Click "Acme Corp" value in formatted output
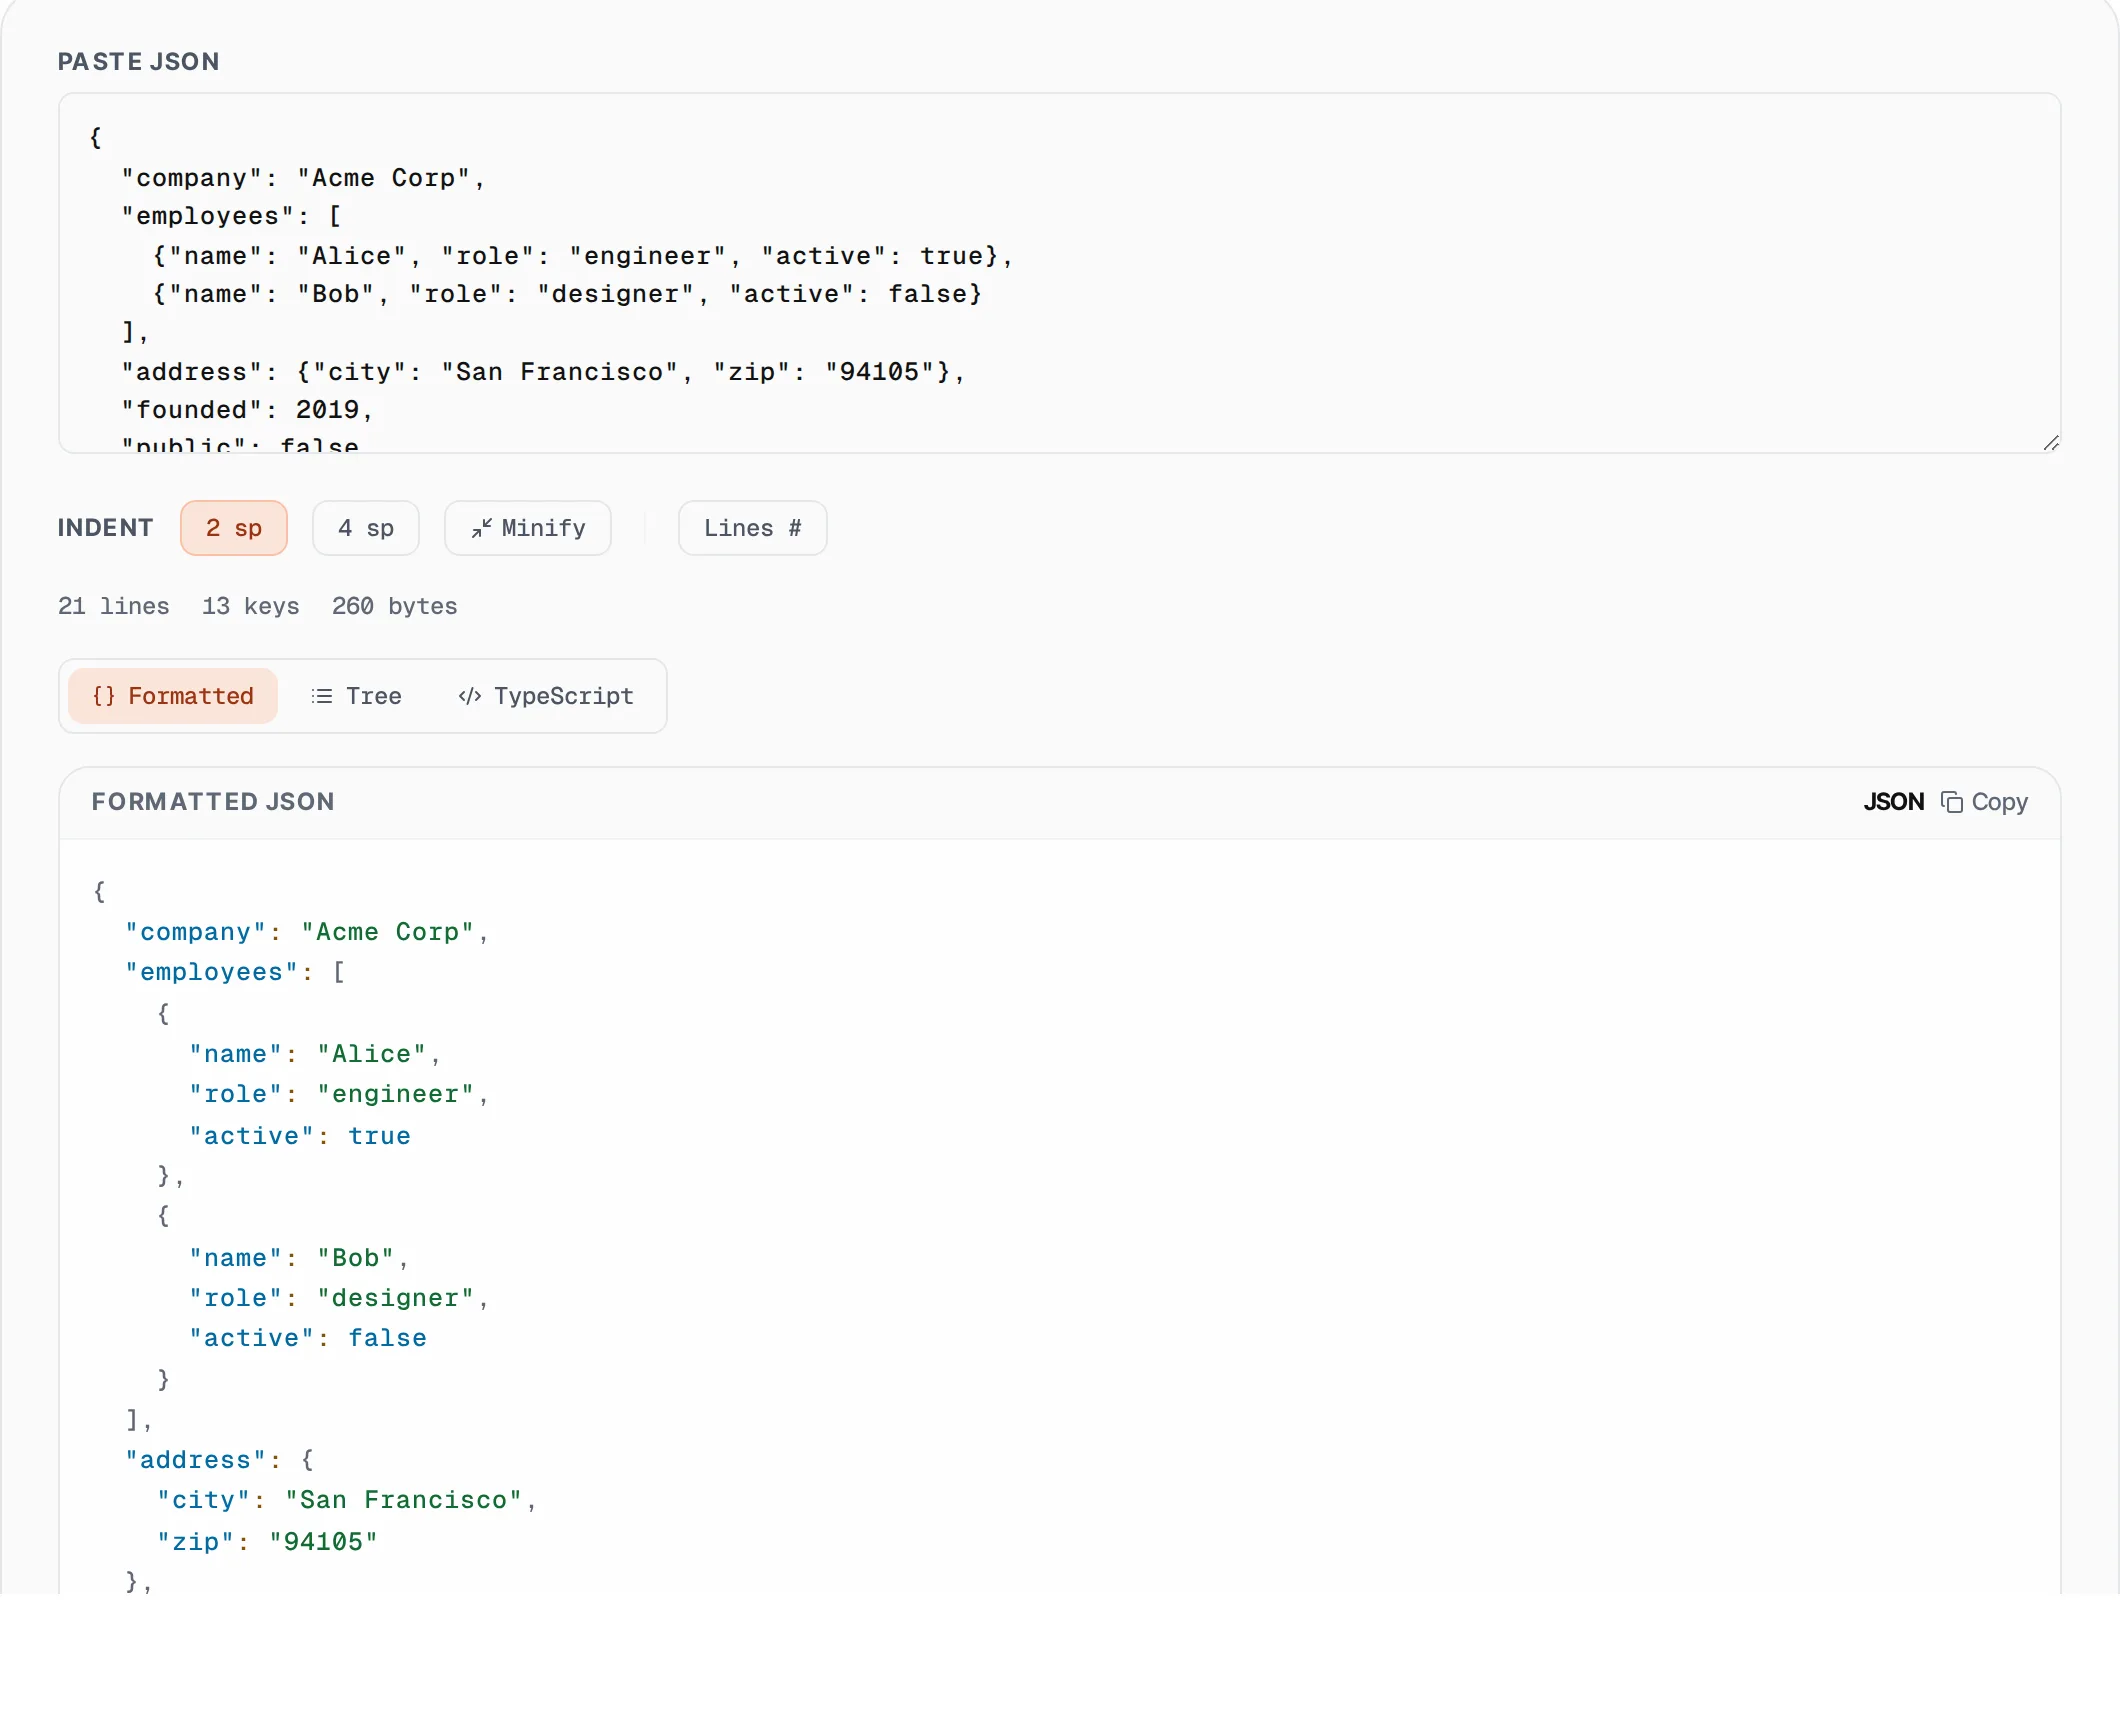This screenshot has width=2120, height=1716. tap(387, 932)
